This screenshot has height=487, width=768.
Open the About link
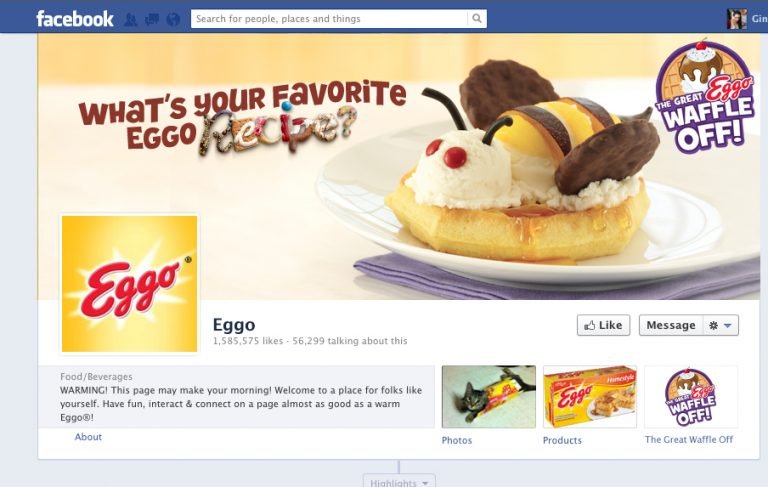pos(88,437)
